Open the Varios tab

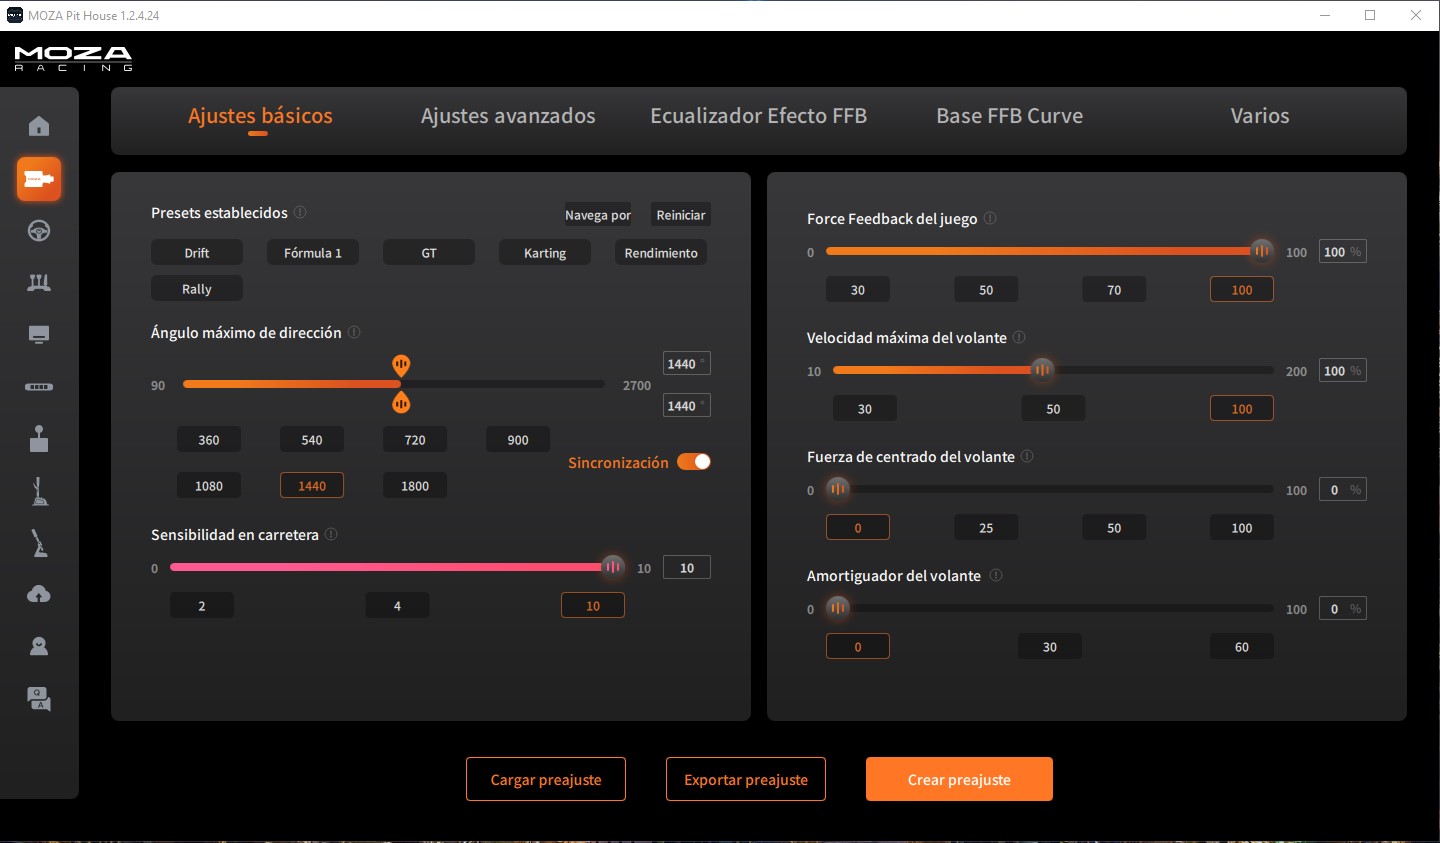[1260, 116]
